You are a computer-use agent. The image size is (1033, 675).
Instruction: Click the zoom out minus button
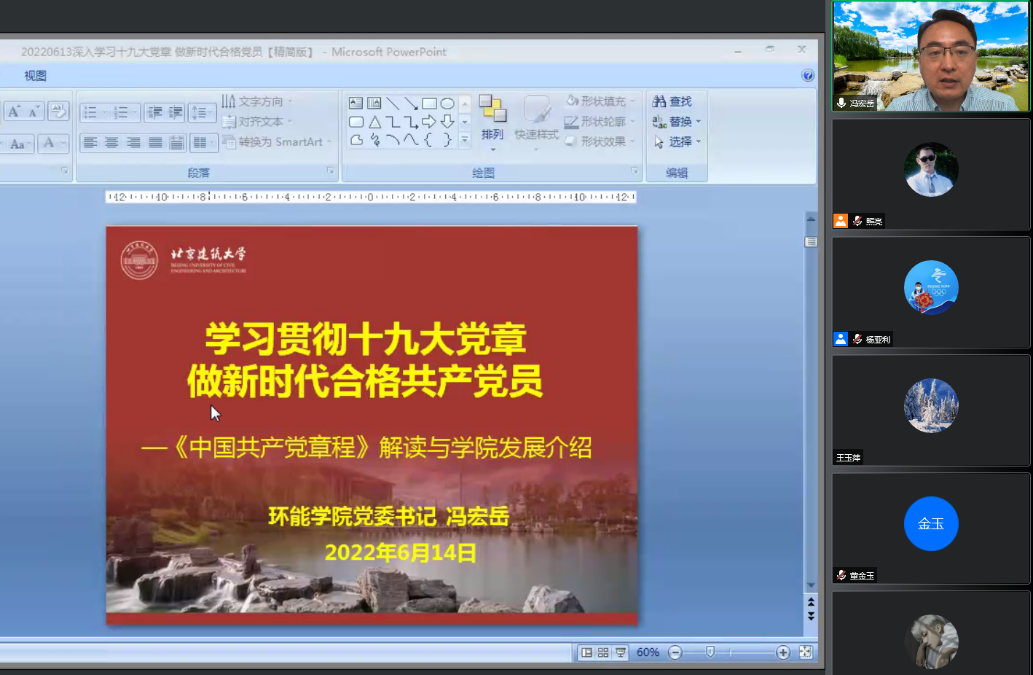(675, 652)
